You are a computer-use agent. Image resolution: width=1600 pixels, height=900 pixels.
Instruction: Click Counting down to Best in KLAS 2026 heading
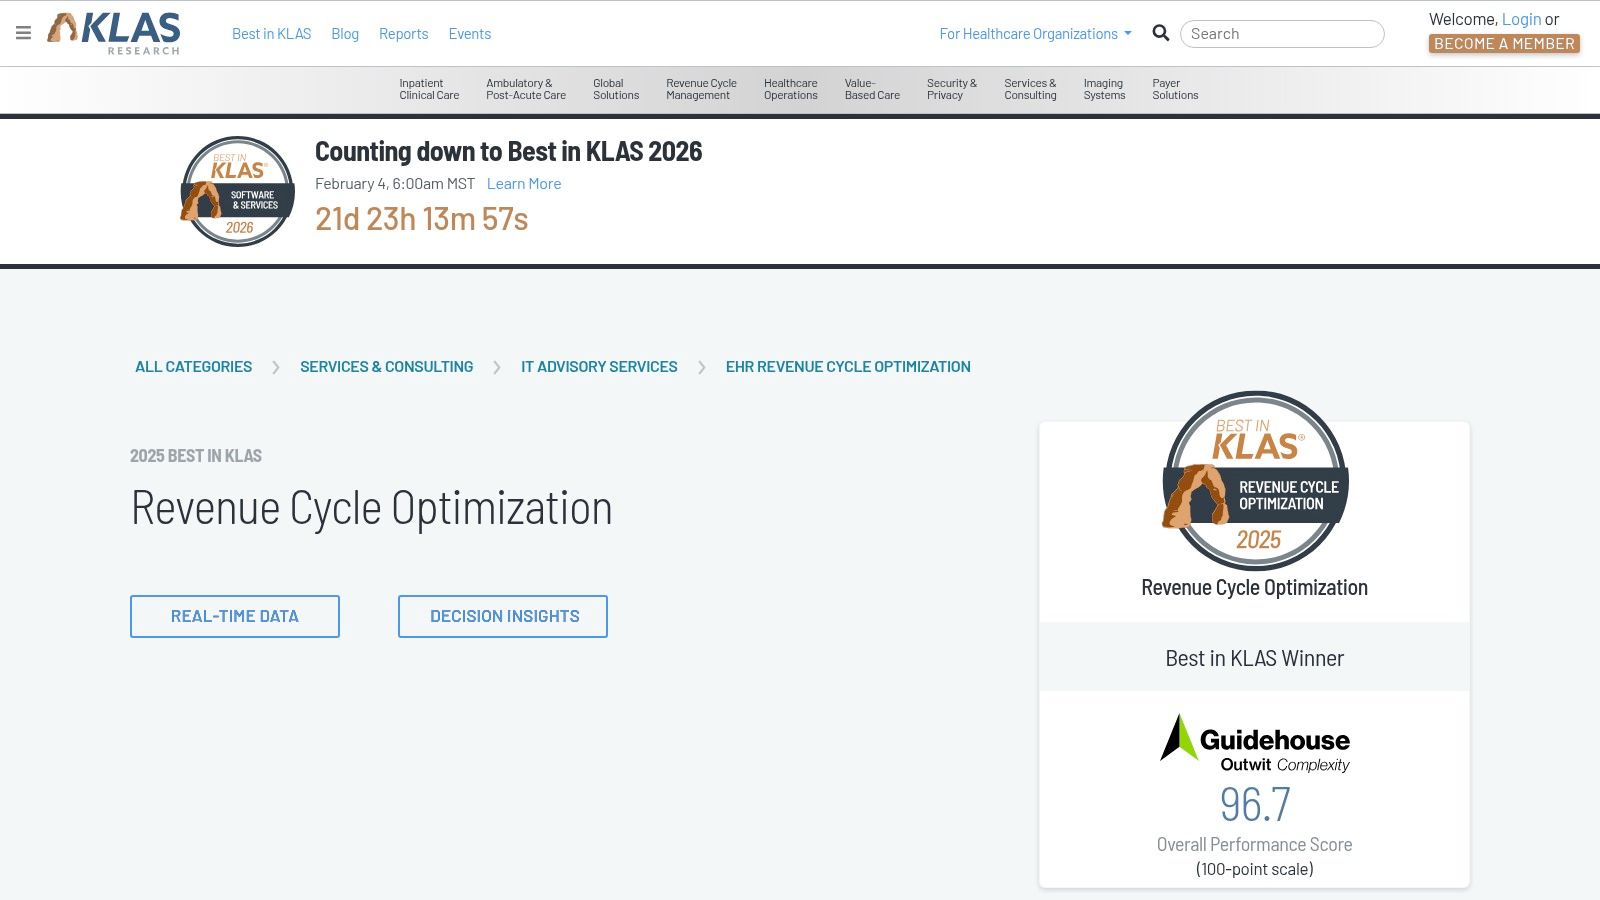pos(508,152)
